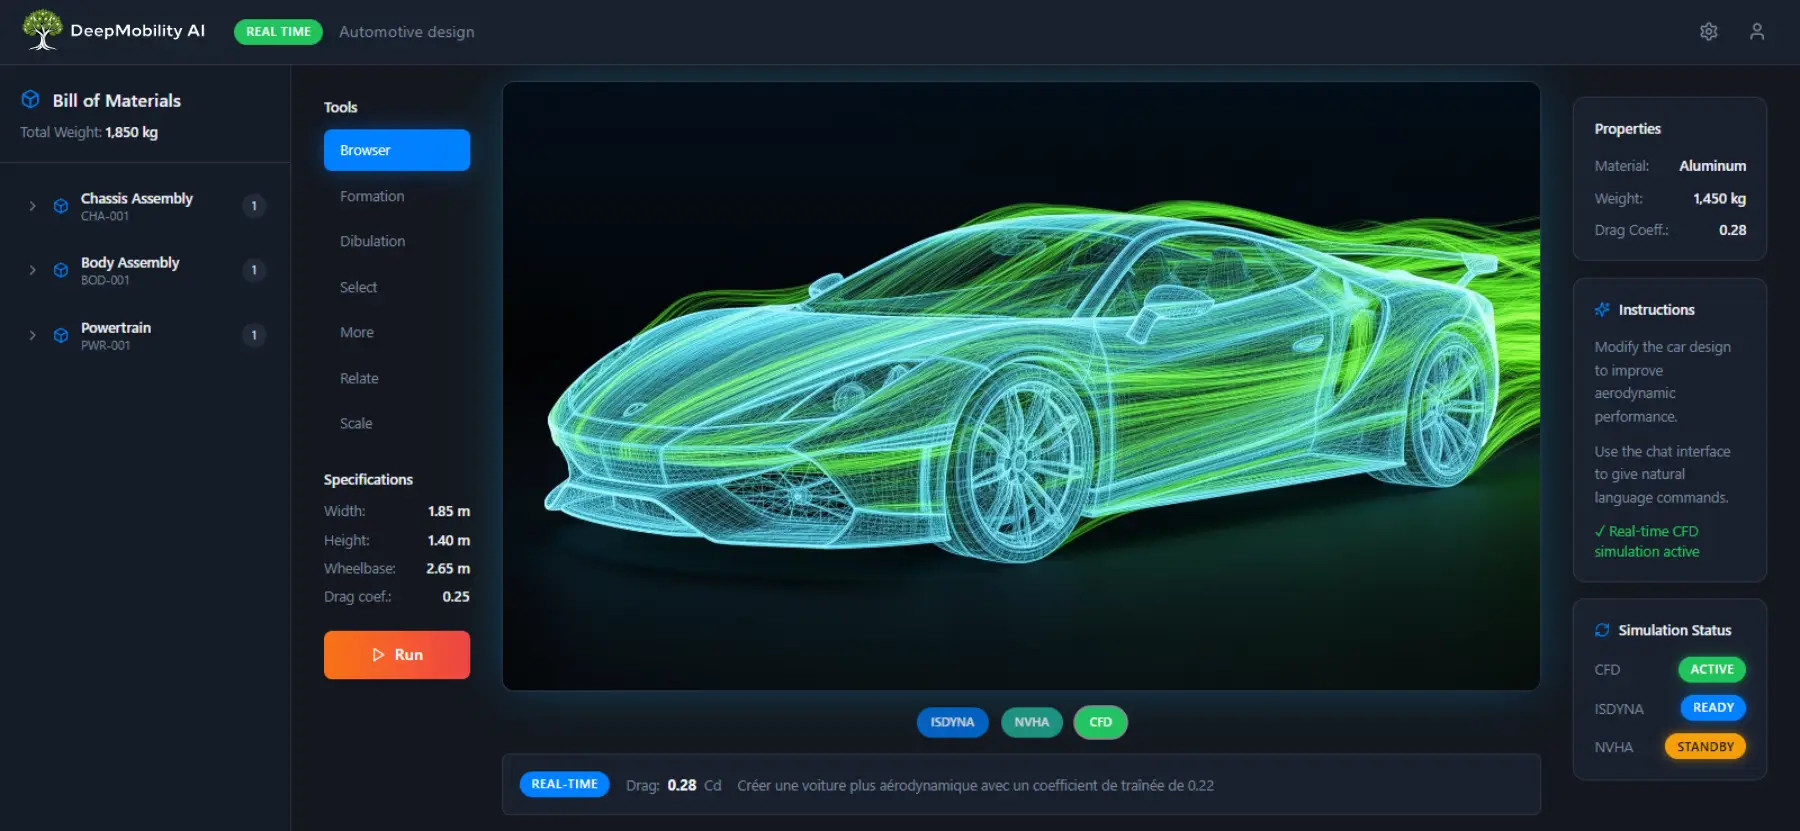Select the Relate tool
This screenshot has height=831, width=1800.
[397, 378]
